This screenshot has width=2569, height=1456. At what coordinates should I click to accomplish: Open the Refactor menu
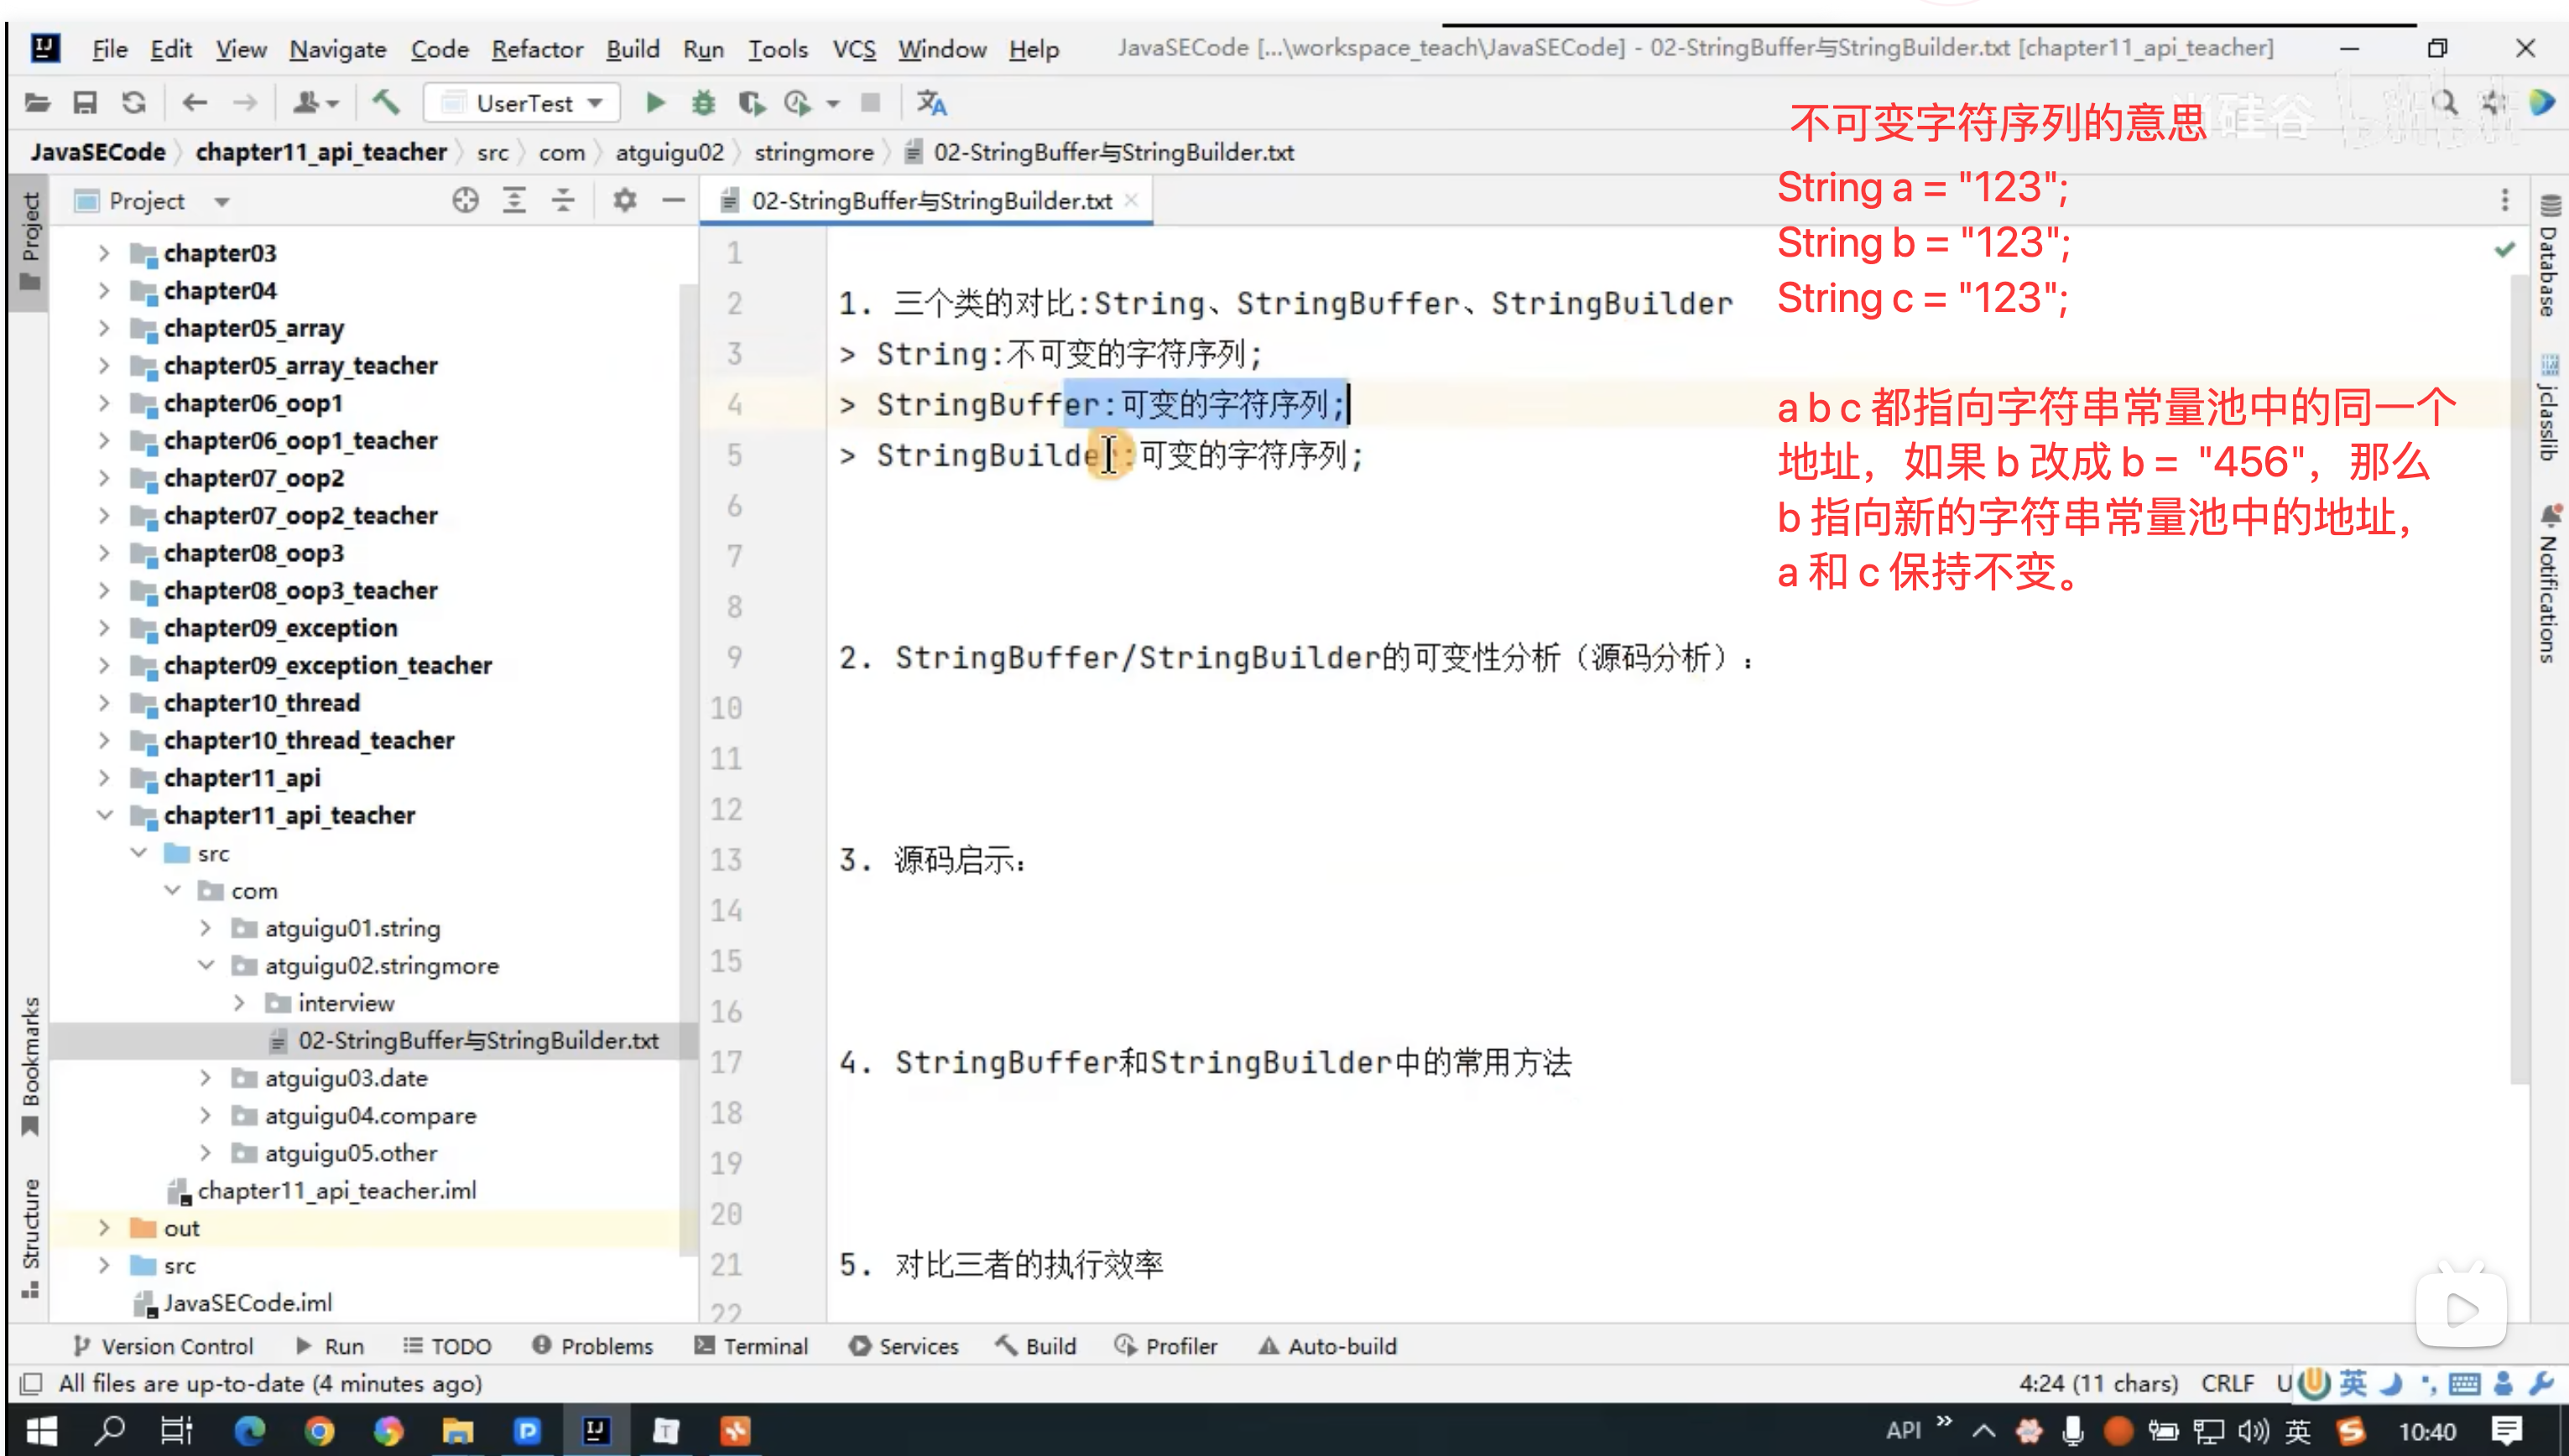tap(536, 49)
